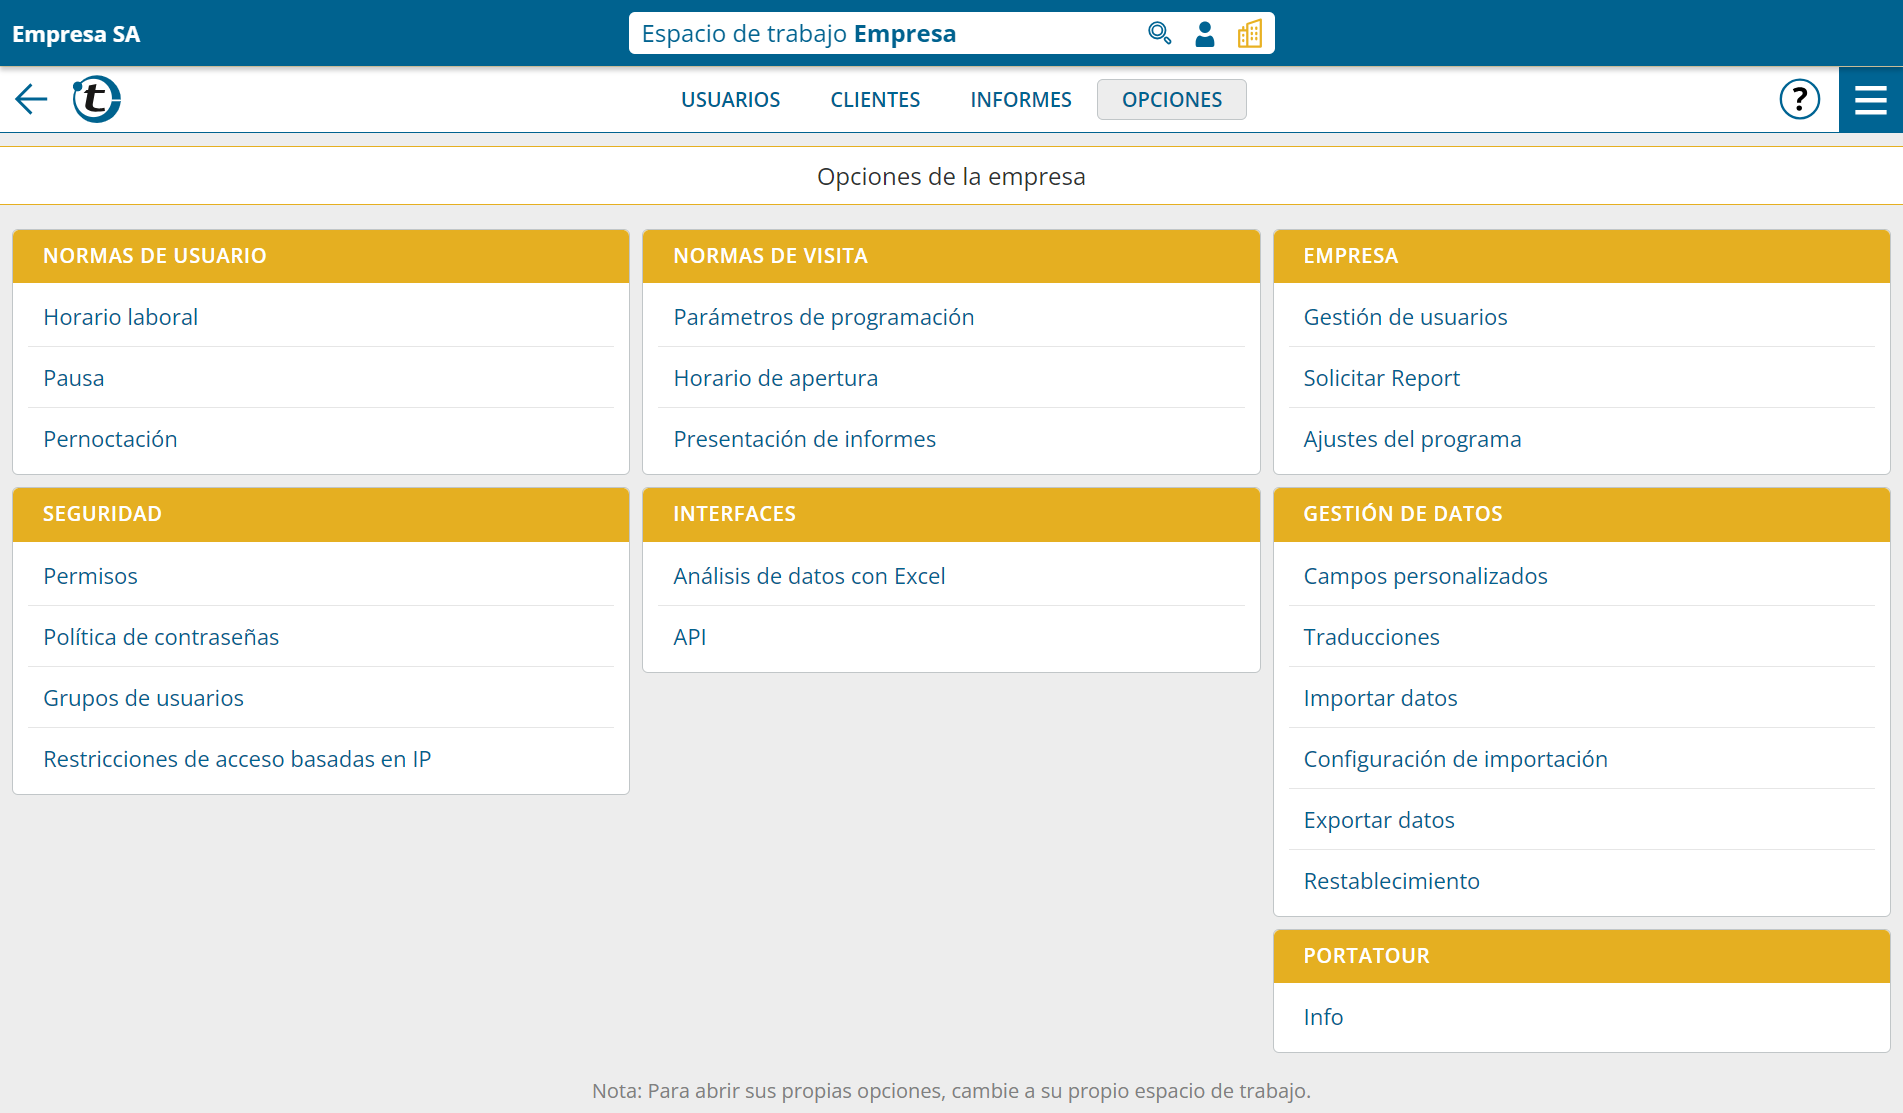Open Restricciones de acceso basadas en IP
The height and width of the screenshot is (1113, 1903).
(x=321, y=759)
